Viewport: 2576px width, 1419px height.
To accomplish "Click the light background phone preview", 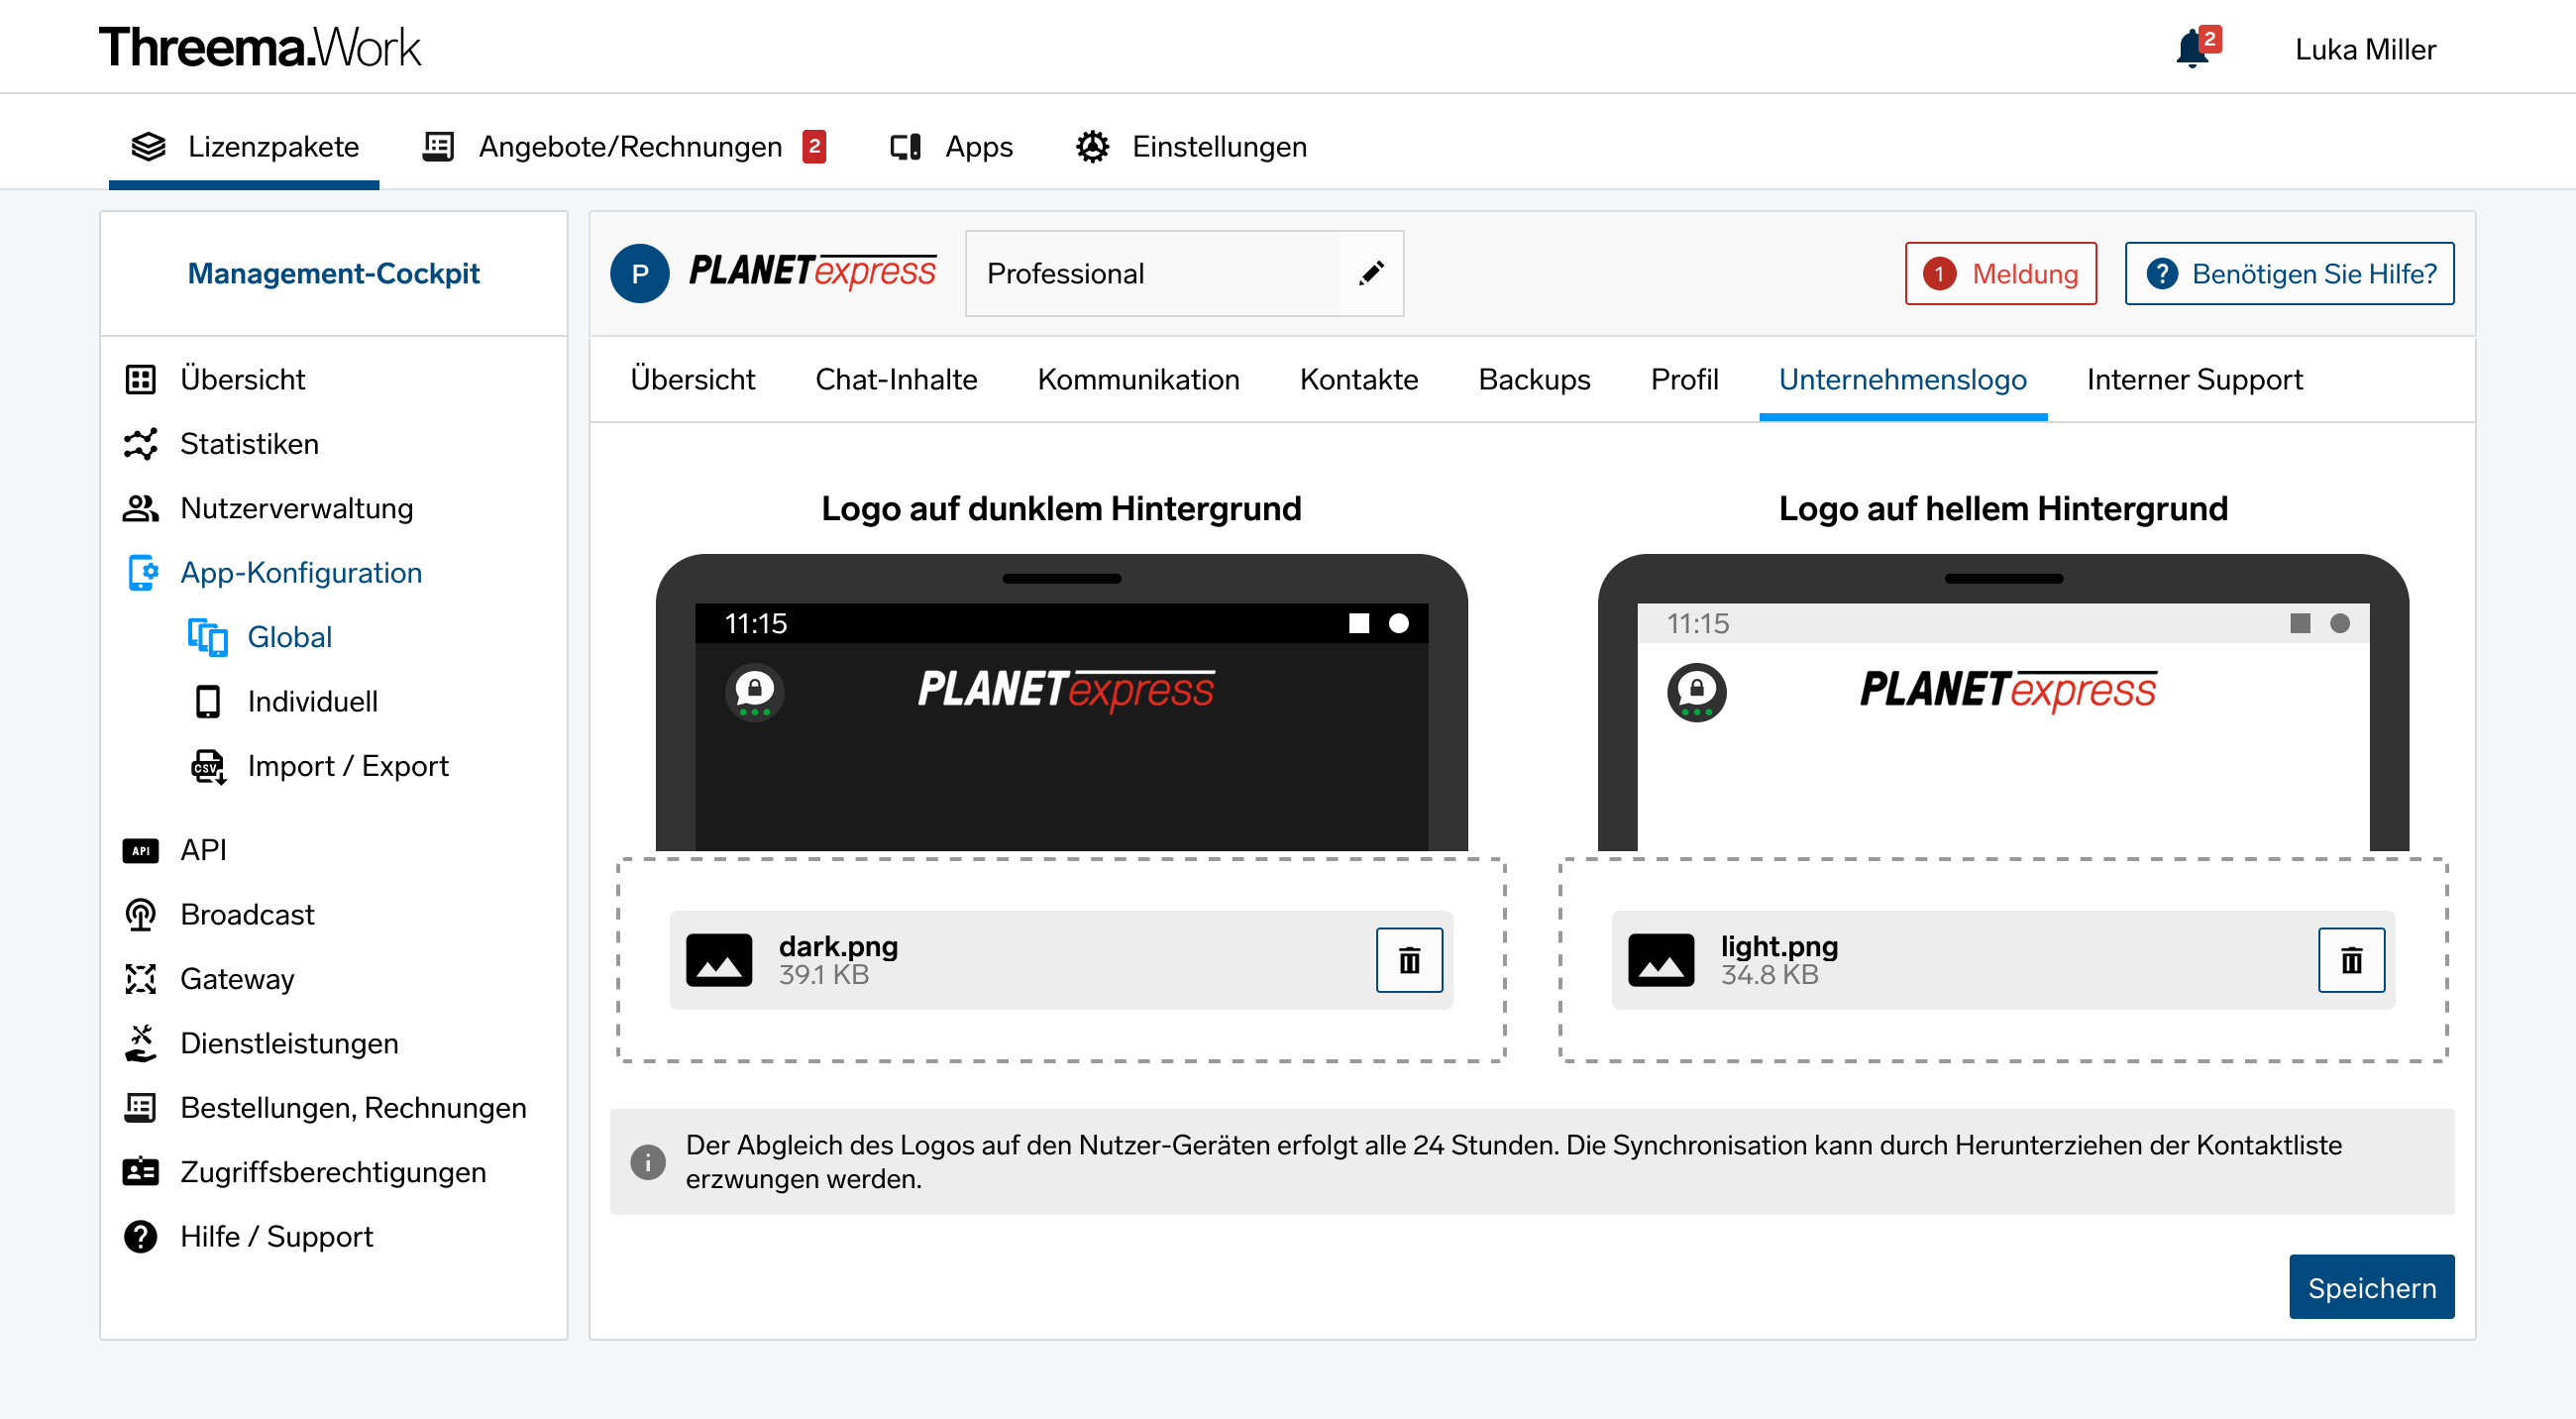I will 2003,702.
